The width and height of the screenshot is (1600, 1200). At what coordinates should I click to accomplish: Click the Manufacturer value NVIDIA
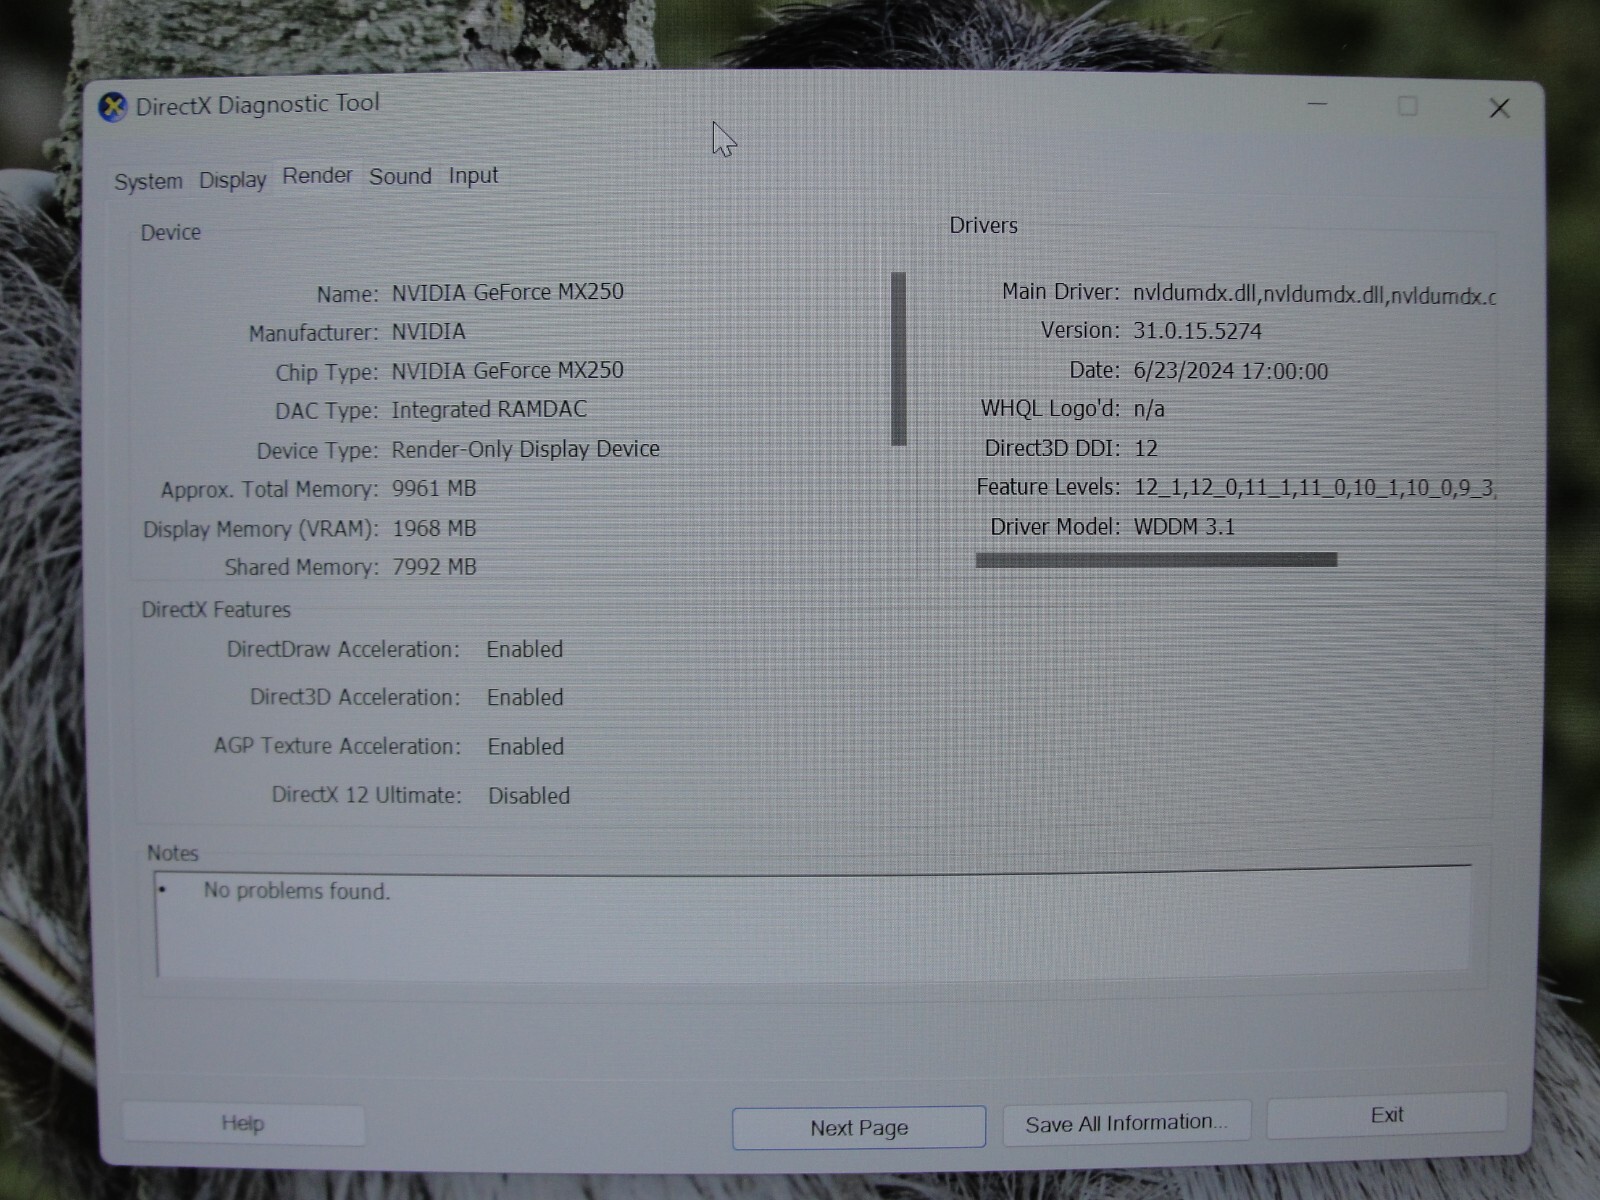[x=428, y=331]
